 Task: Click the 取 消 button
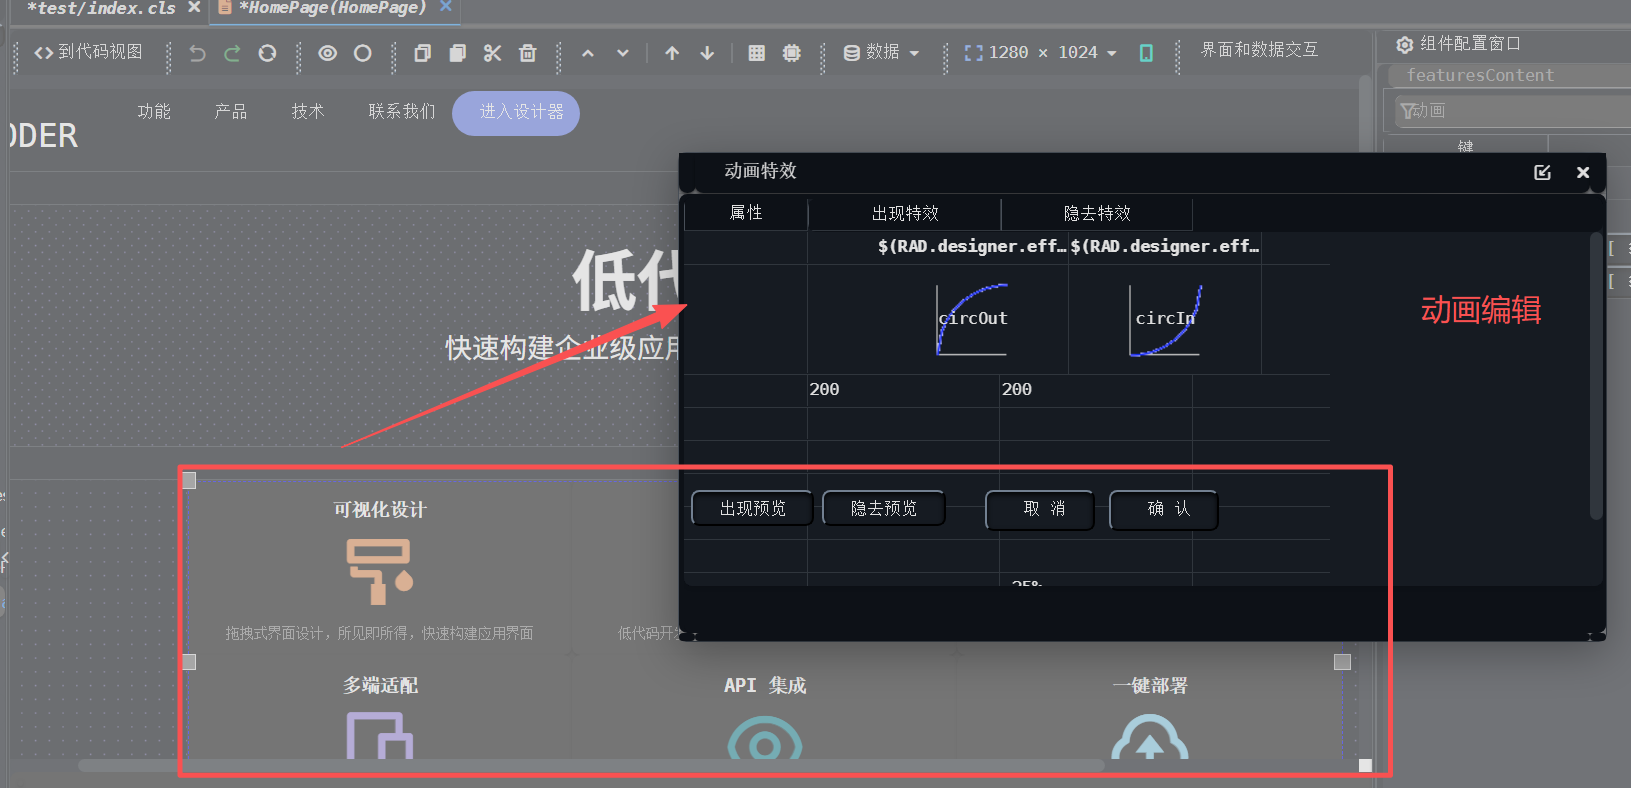pyautogui.click(x=1040, y=509)
